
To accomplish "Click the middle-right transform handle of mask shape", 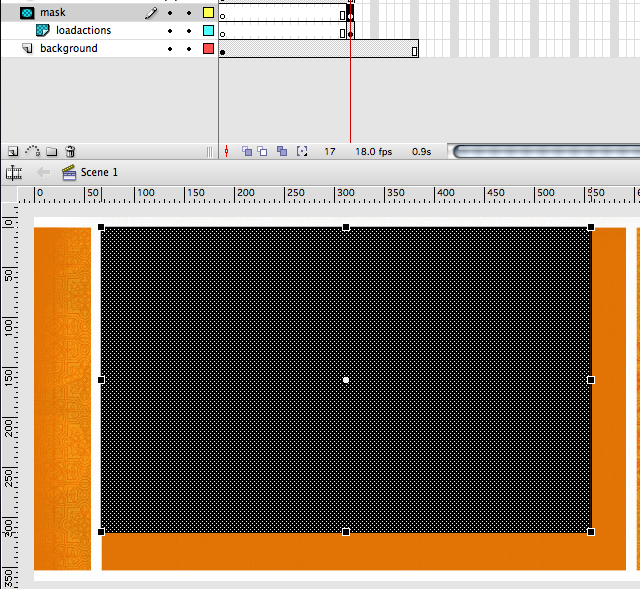I will point(591,380).
